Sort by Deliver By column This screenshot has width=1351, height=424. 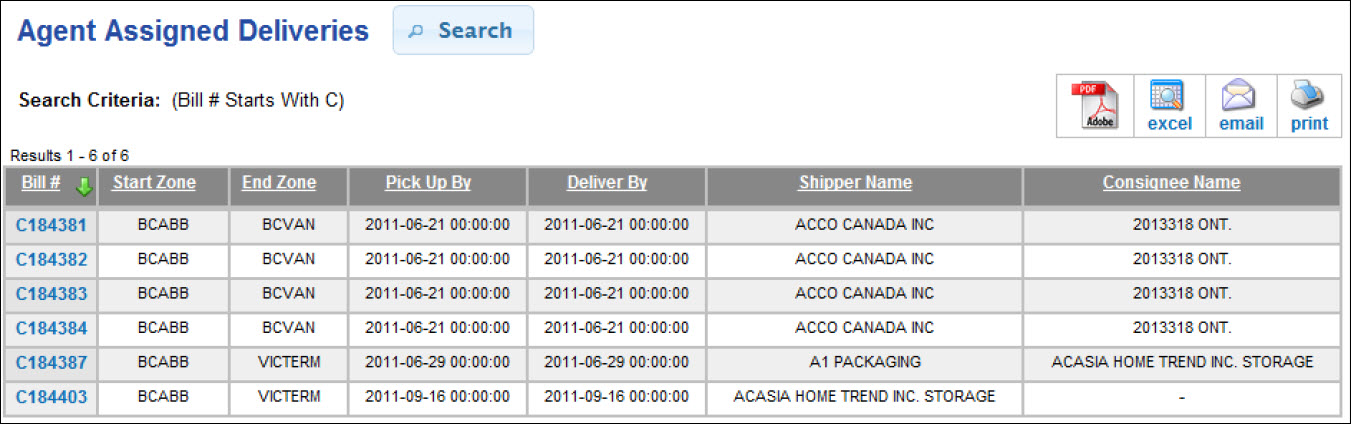(607, 183)
